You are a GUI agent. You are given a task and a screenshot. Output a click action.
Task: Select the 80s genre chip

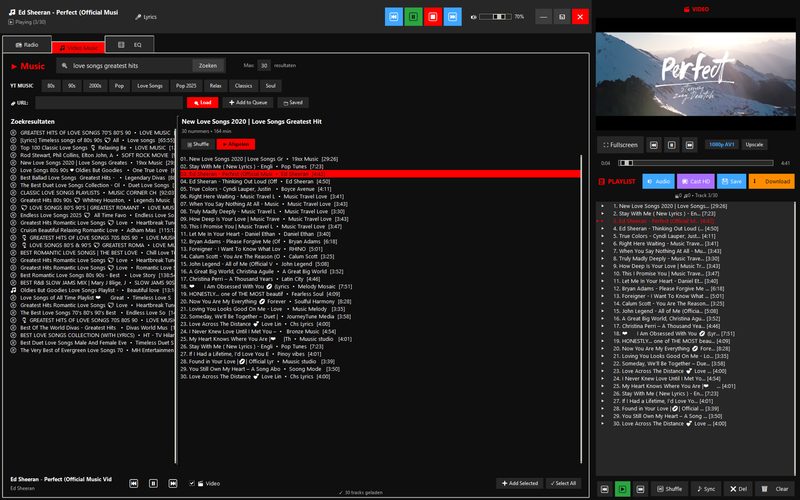click(x=51, y=86)
